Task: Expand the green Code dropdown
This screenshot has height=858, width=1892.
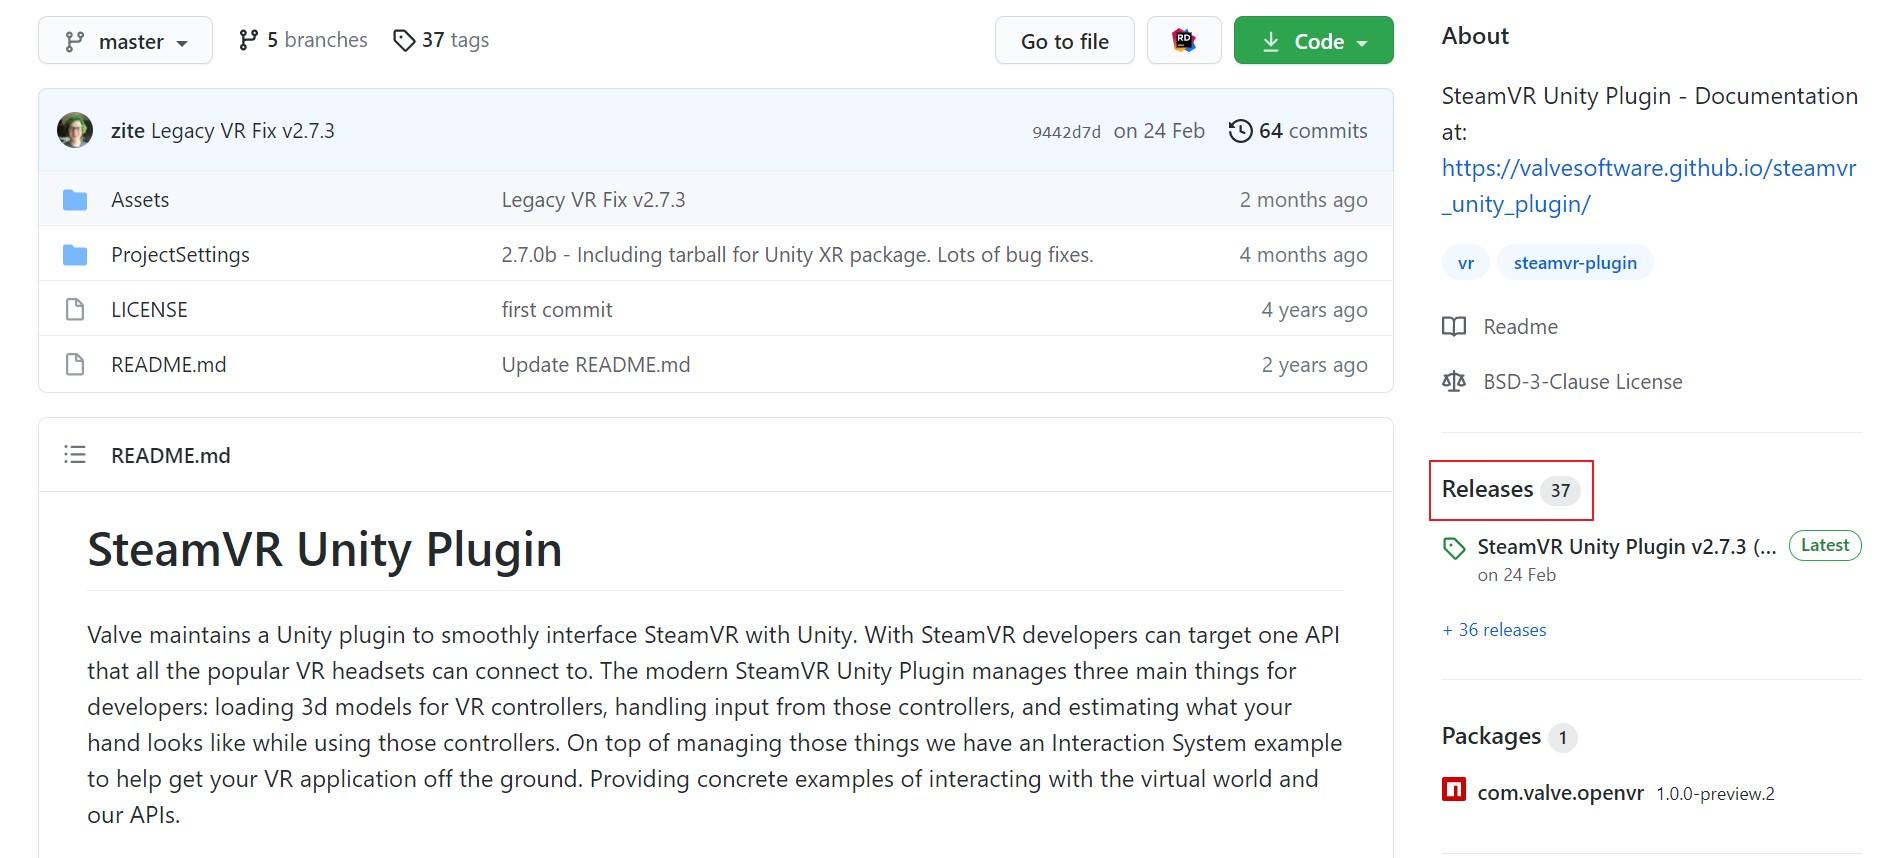Action: (1313, 41)
